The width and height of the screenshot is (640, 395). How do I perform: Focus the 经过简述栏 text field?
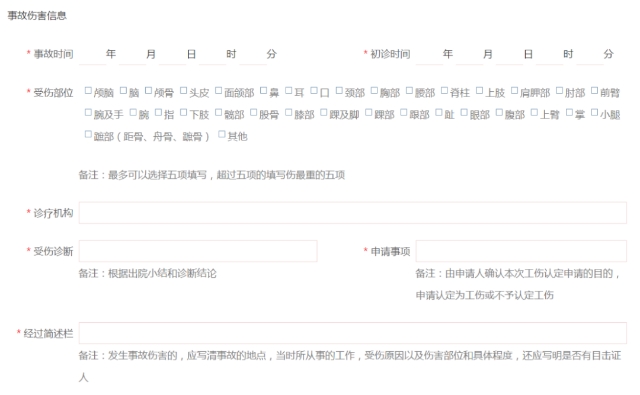353,333
